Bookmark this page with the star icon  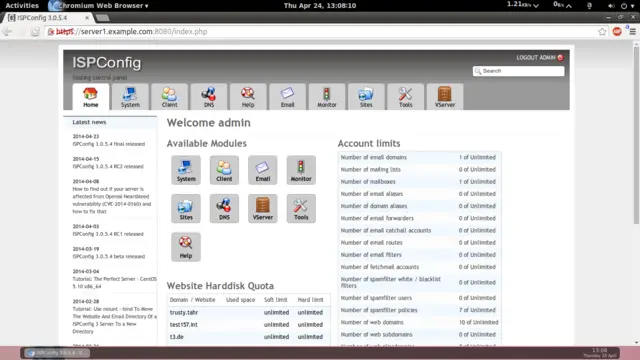click(x=602, y=31)
